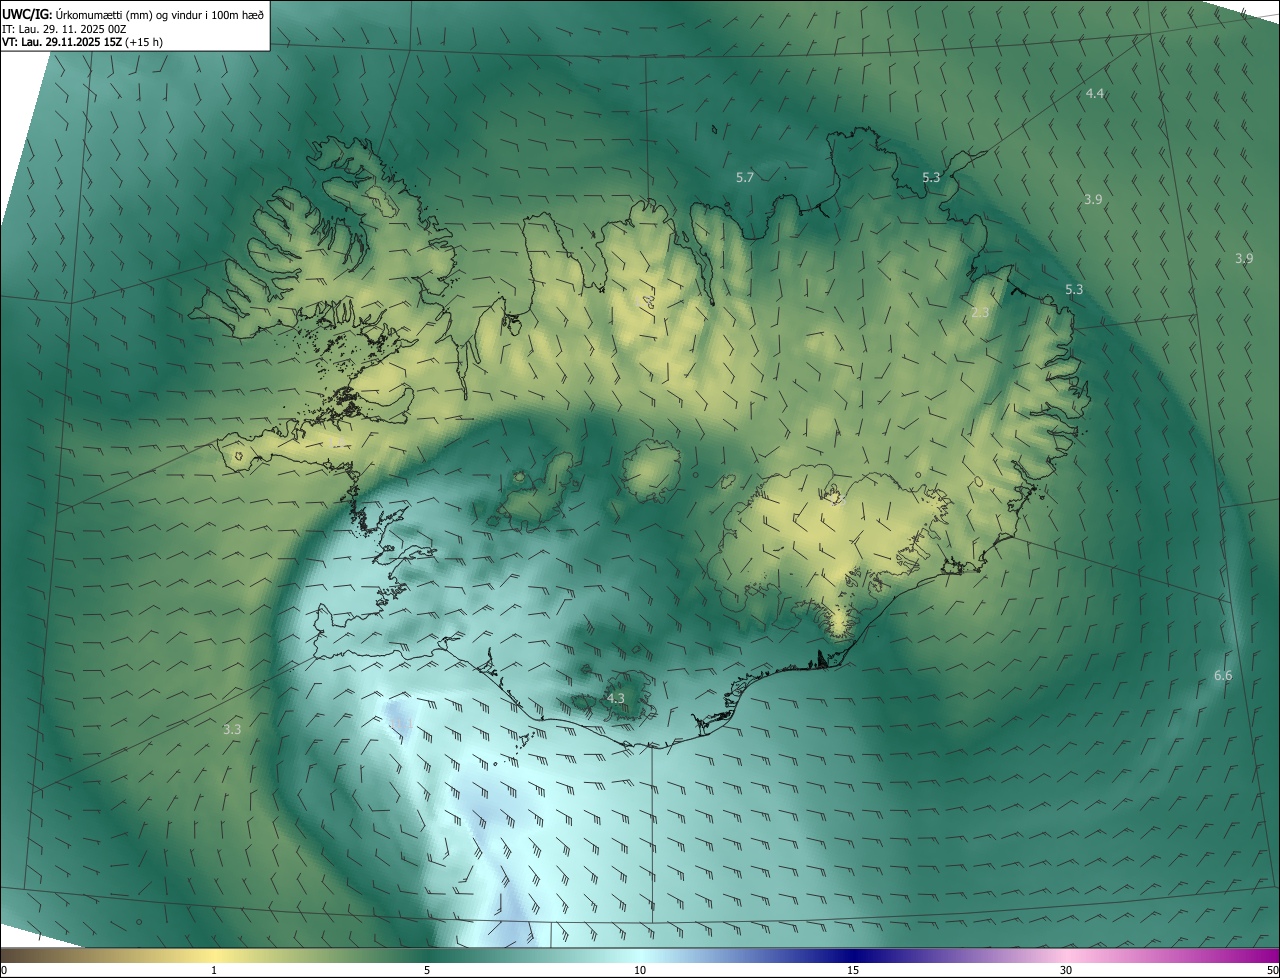Click the 6.6 value label in the southeast sea
Viewport: 1280px width, 978px height.
(x=1223, y=676)
